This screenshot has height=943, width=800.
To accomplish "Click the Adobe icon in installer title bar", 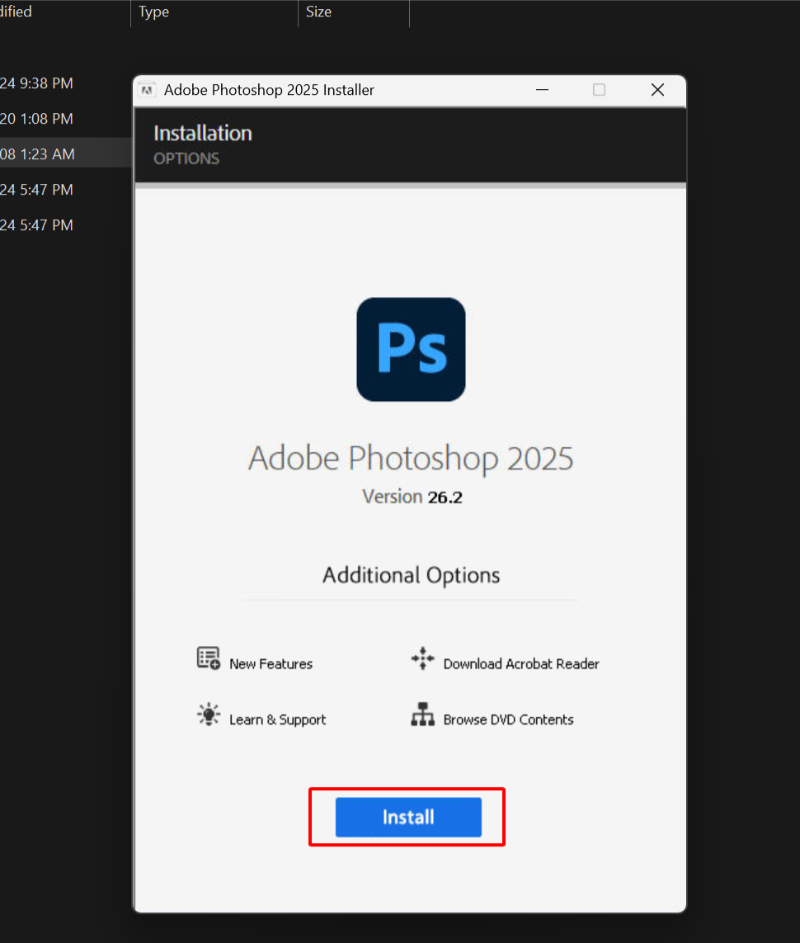I will pyautogui.click(x=148, y=90).
